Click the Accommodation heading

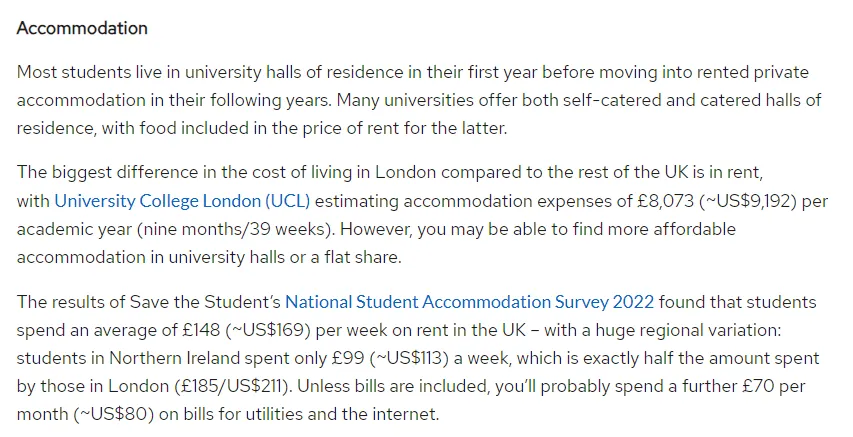click(x=82, y=28)
